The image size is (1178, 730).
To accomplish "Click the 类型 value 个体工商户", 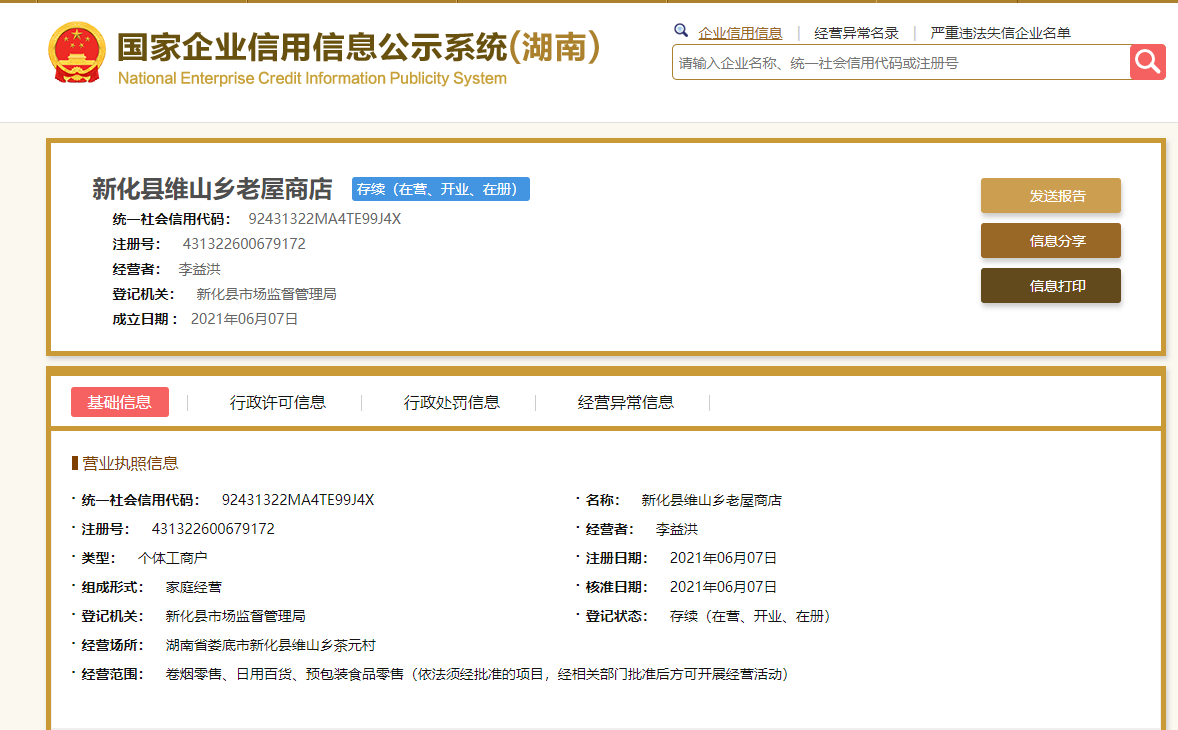I will point(172,558).
